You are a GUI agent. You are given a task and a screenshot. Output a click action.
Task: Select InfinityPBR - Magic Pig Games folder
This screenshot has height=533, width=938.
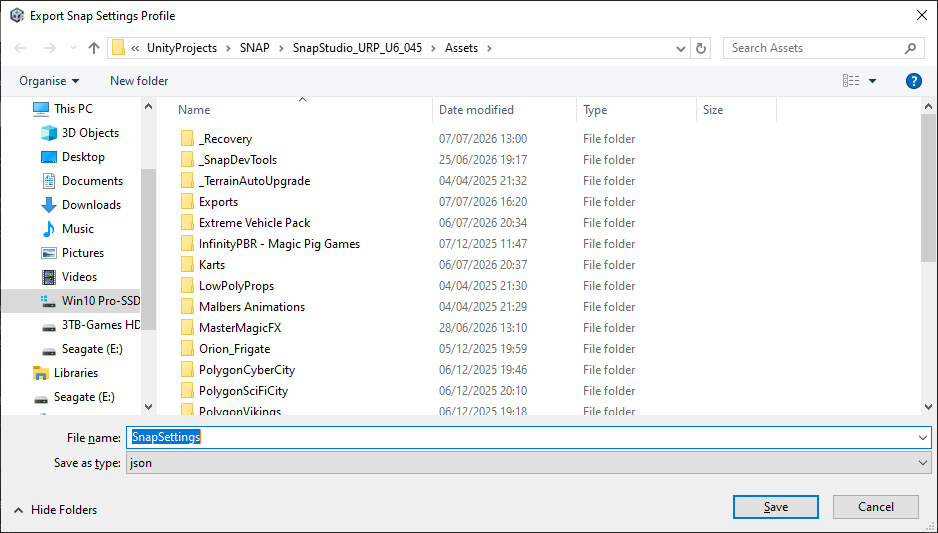tap(279, 243)
